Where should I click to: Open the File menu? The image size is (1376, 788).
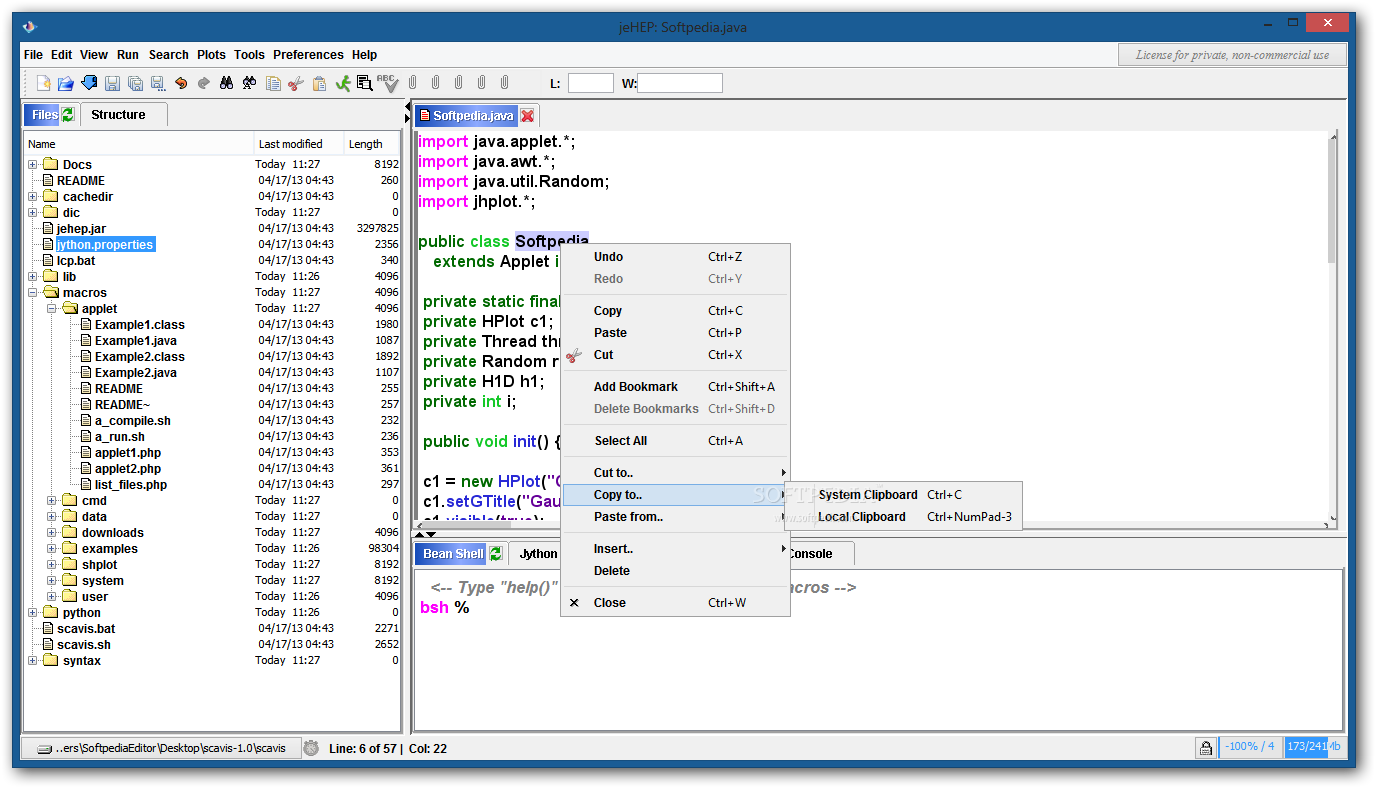point(33,55)
